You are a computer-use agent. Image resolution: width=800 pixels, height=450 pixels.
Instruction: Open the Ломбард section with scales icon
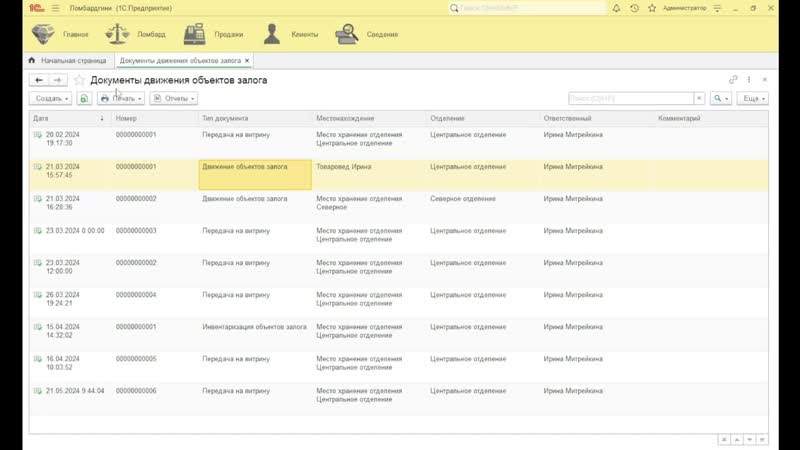[x=135, y=34]
